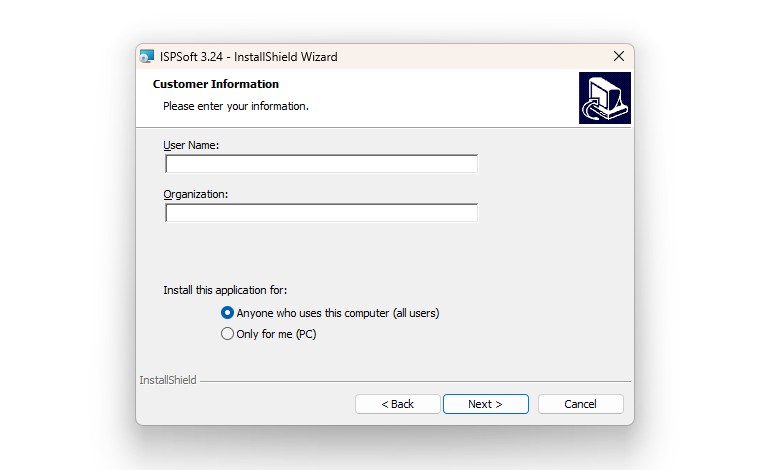Click the ISPSoft installer icon in title bar

click(x=146, y=56)
